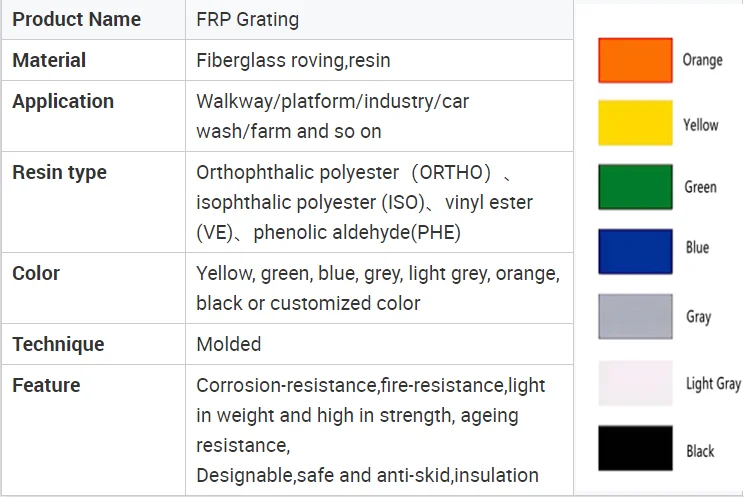This screenshot has width=744, height=497.
Task: Choose the blue color swatch
Action: [635, 251]
